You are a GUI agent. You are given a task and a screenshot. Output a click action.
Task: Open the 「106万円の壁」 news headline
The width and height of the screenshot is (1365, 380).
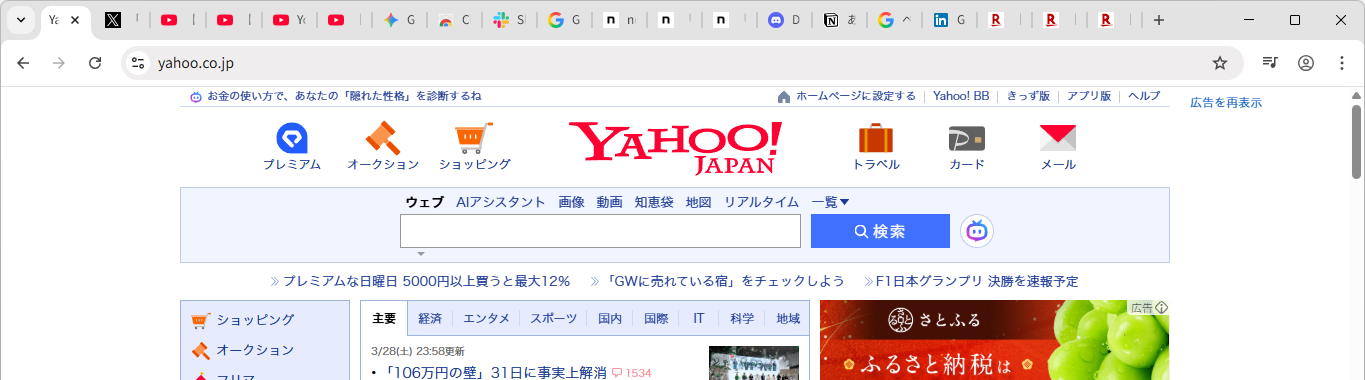point(496,373)
